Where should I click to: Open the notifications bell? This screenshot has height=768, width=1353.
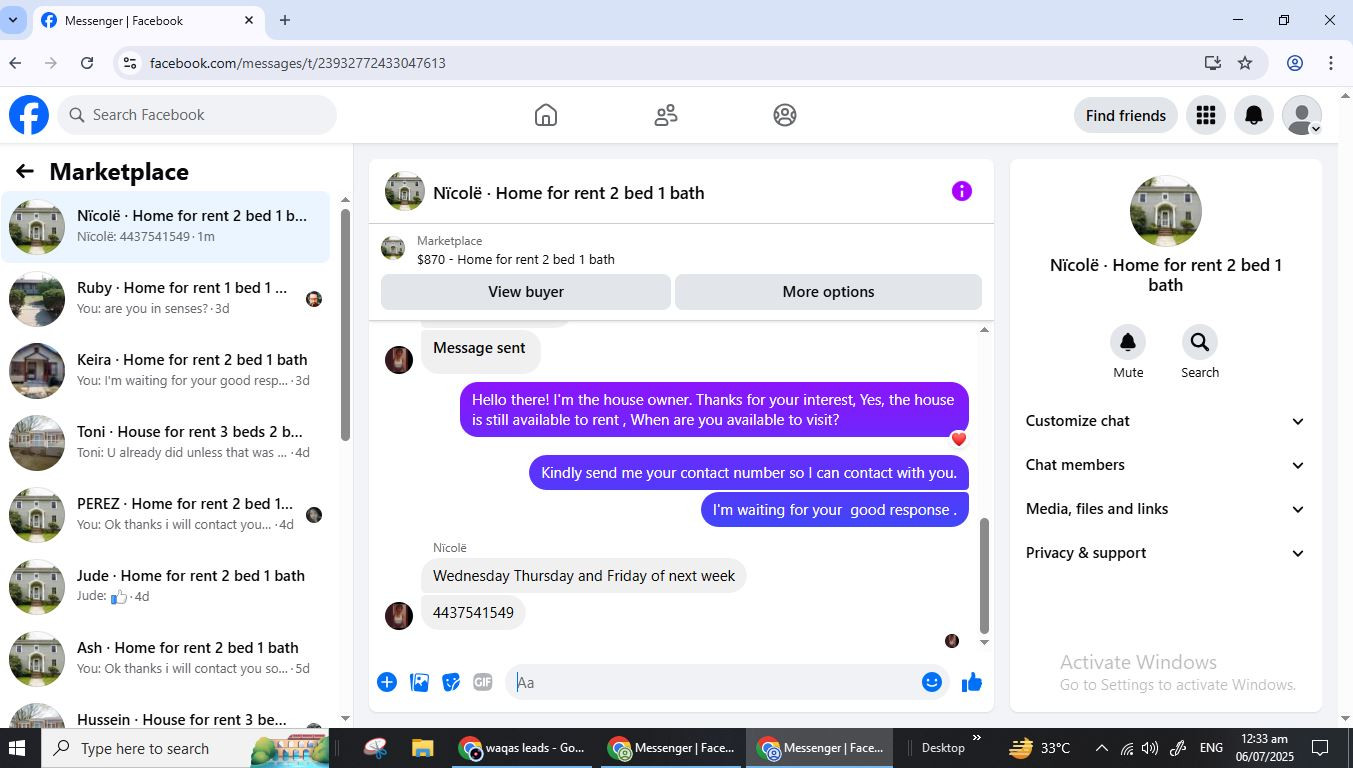(1254, 115)
